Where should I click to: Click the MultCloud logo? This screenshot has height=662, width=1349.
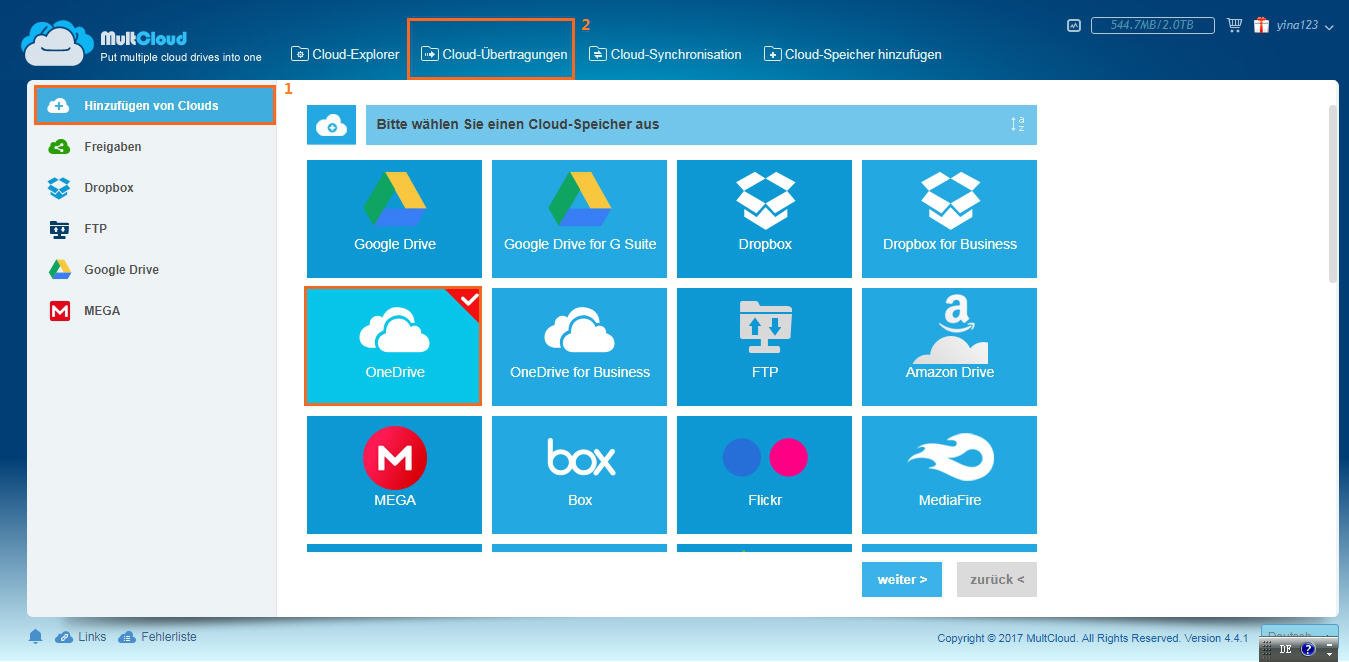(x=141, y=44)
